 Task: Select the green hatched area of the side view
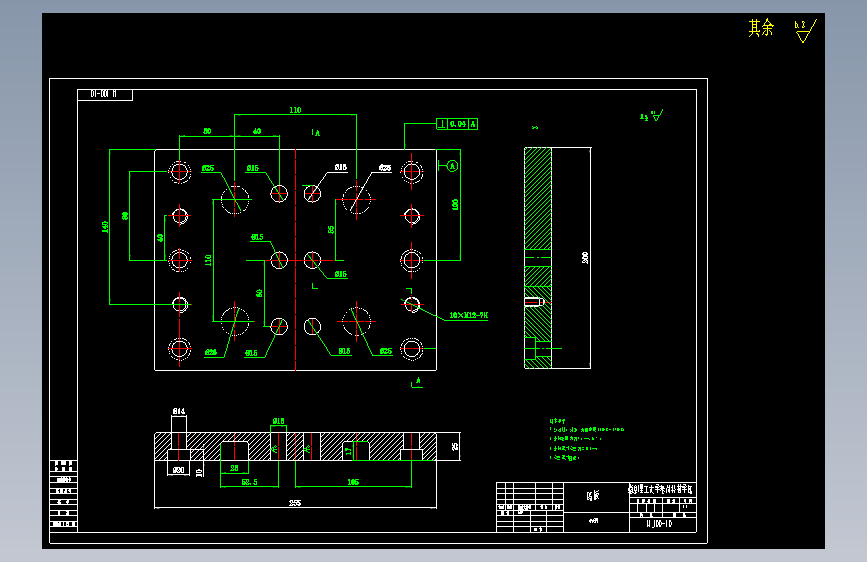point(538,258)
